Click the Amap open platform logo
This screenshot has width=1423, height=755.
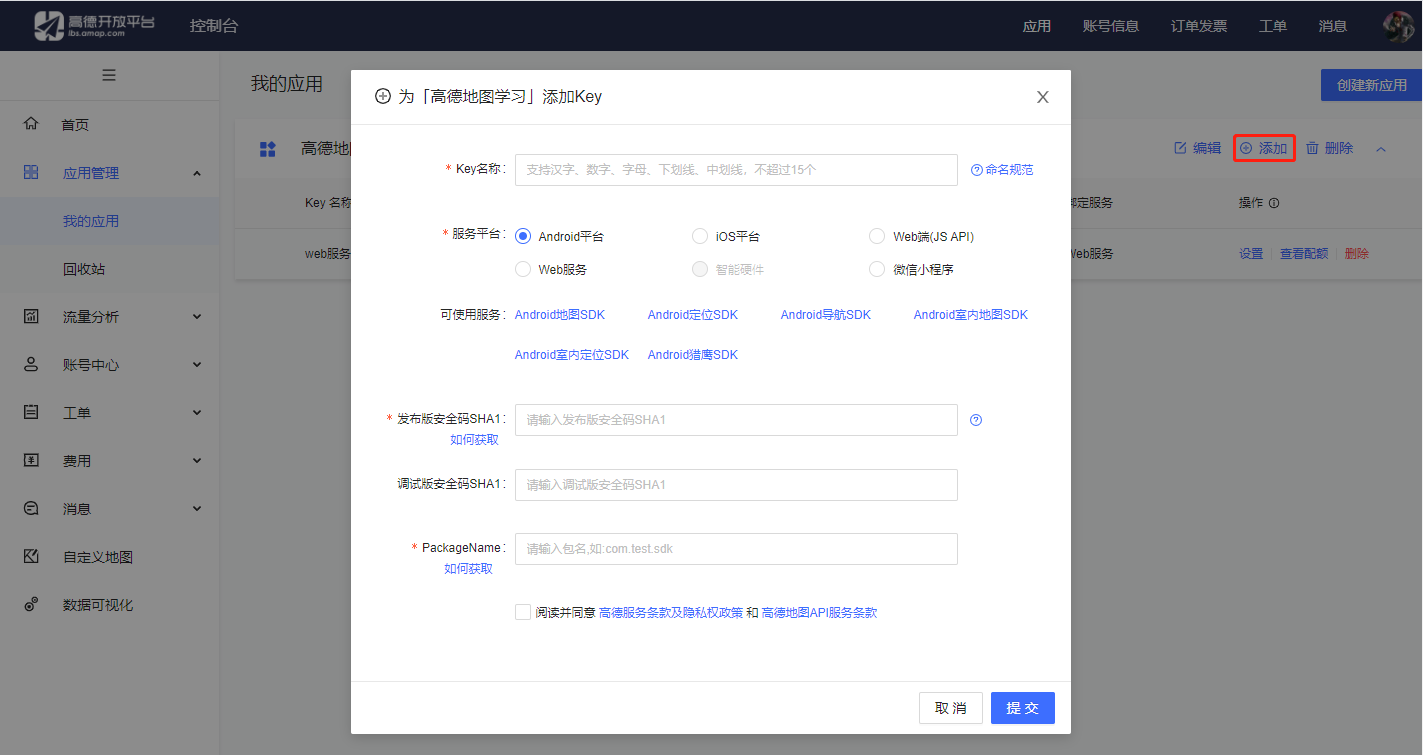pos(94,26)
